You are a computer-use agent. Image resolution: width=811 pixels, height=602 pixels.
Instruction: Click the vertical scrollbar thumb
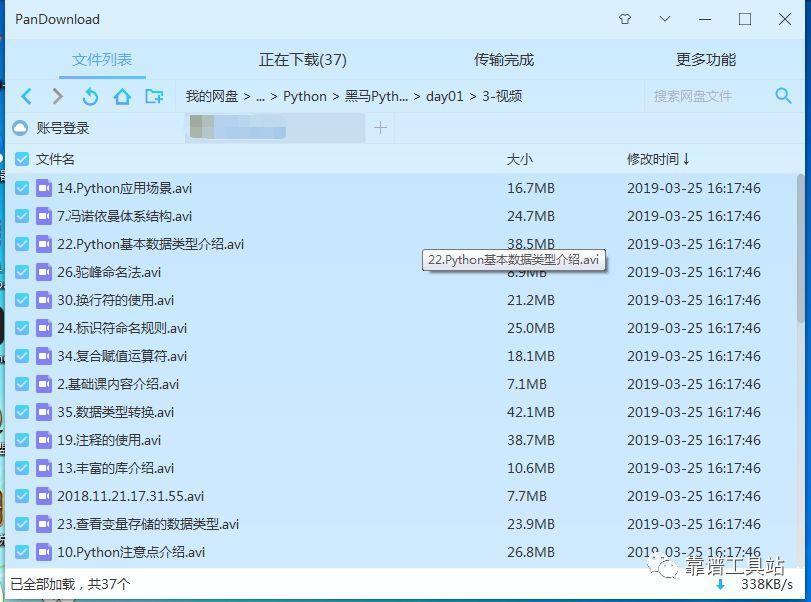(801, 248)
